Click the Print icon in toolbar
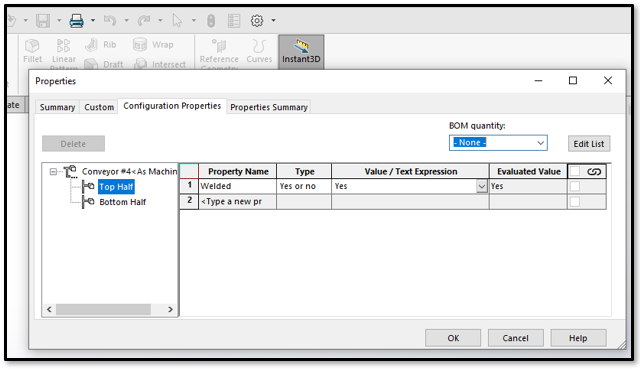 (x=76, y=20)
